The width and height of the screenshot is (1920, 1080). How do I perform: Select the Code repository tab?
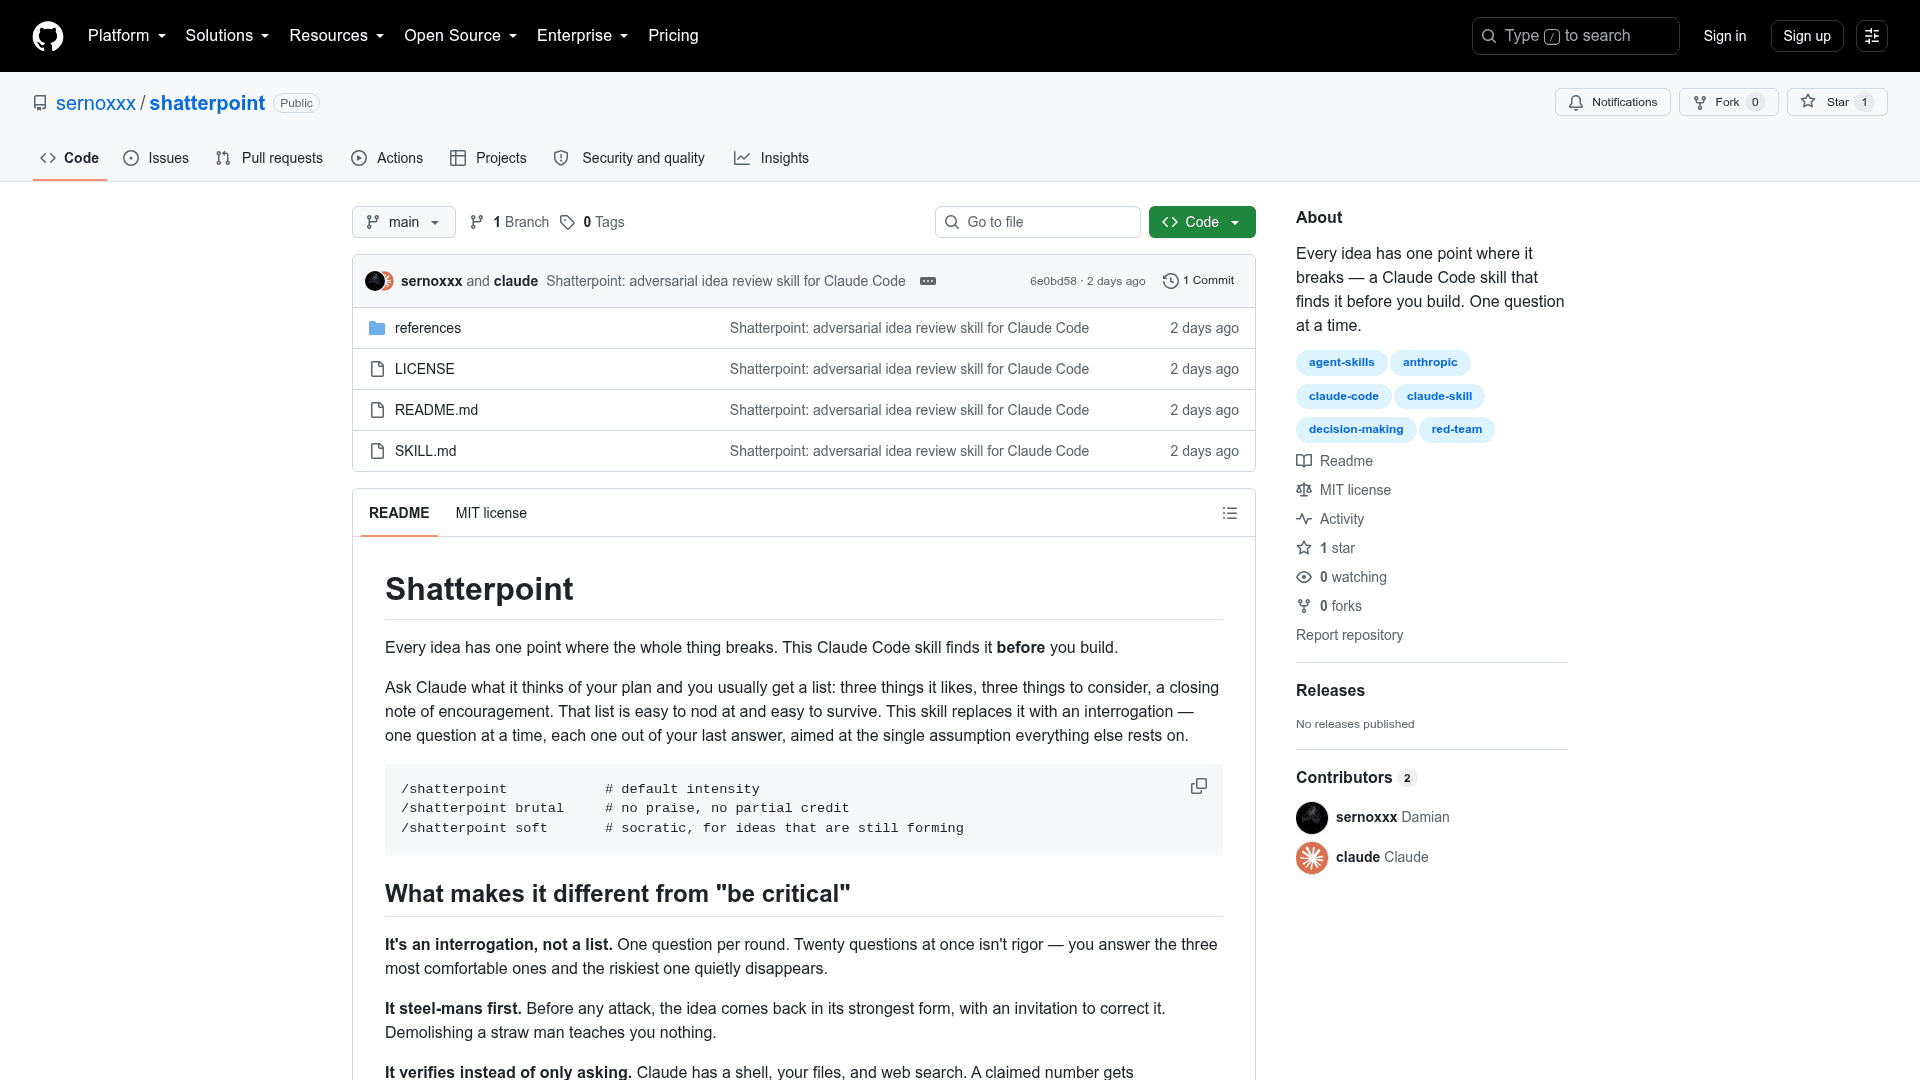pyautogui.click(x=69, y=158)
